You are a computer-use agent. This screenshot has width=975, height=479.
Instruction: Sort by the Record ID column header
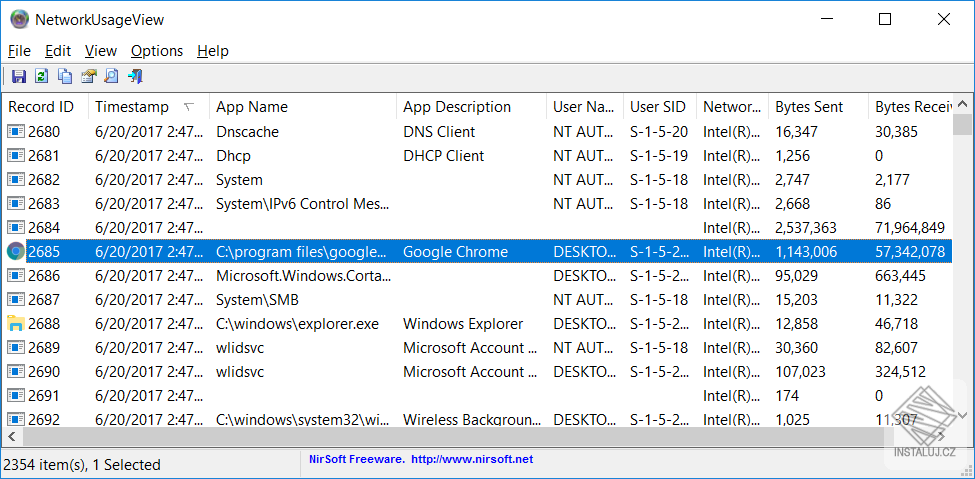45,107
